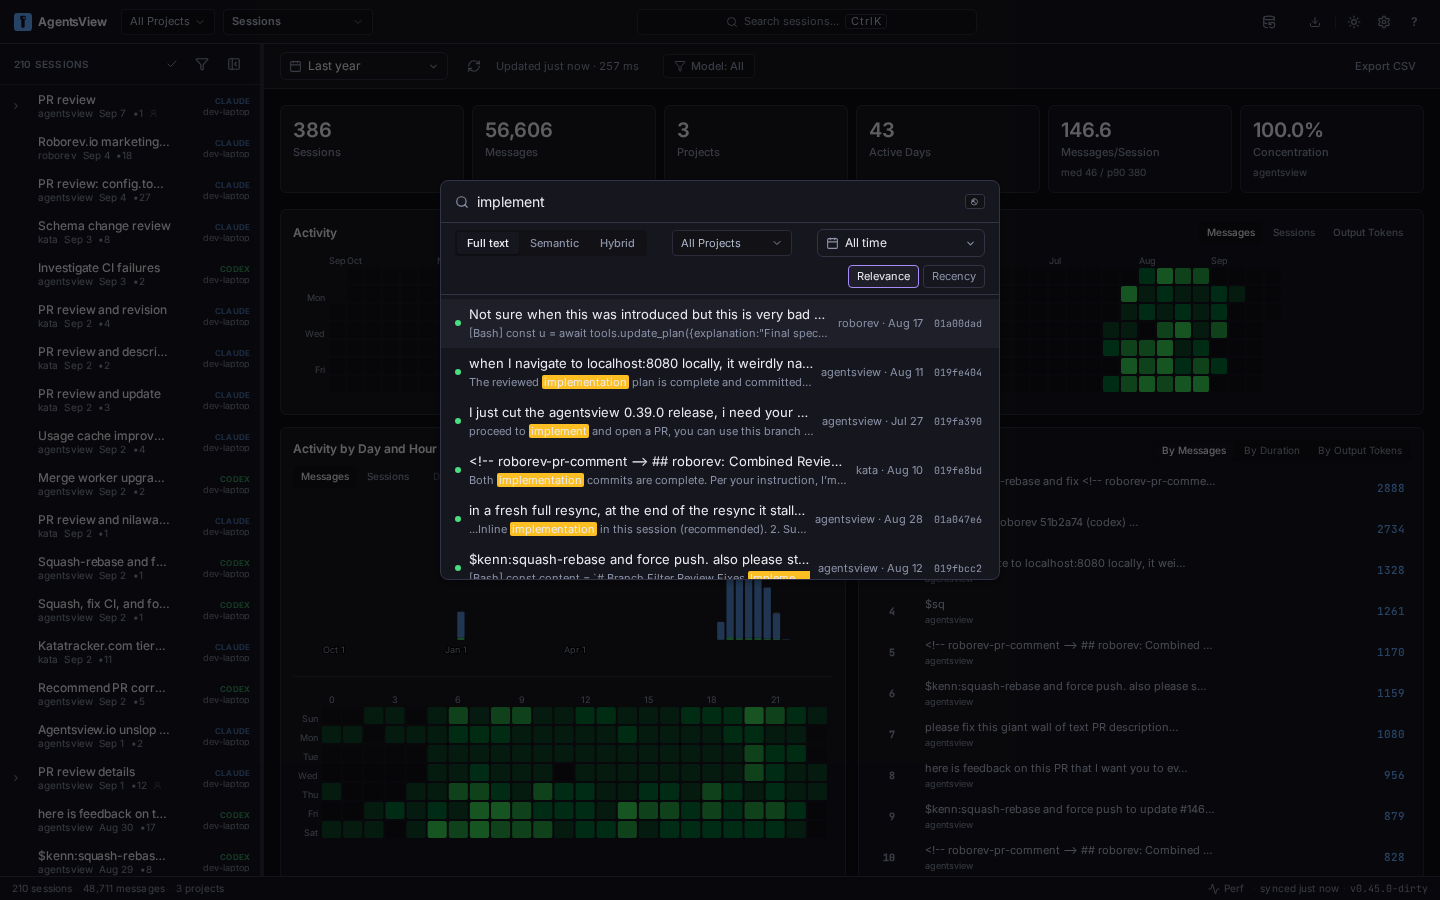1440x900 pixels.
Task: Click the top Search sessions bar
Action: (807, 22)
